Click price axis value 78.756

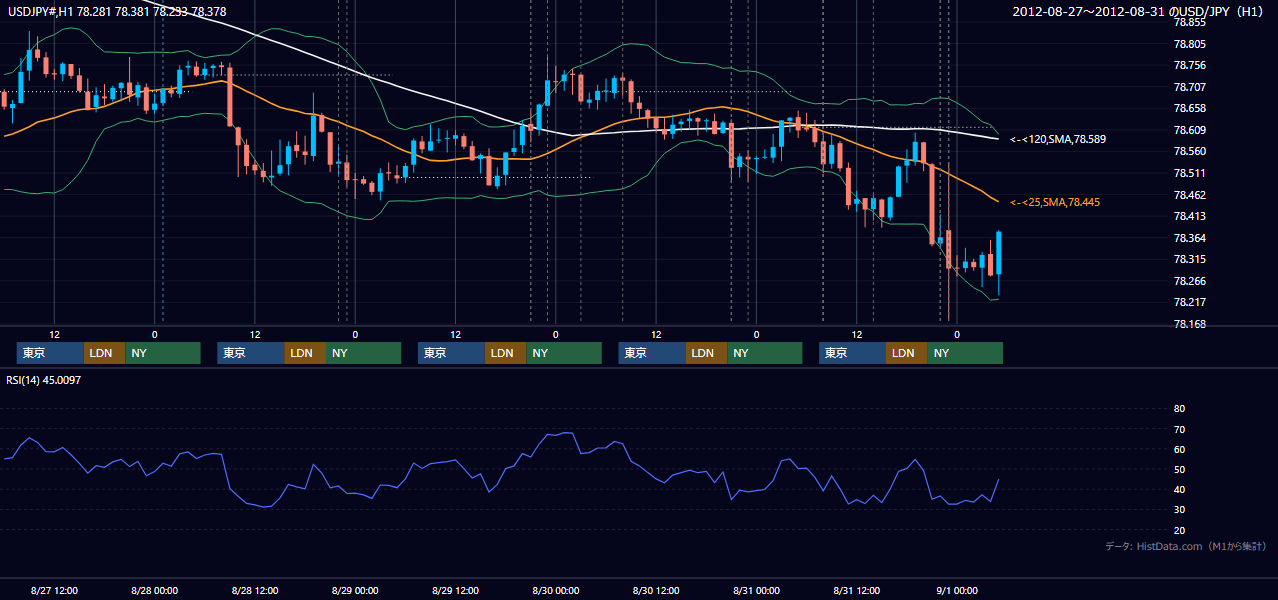1189,66
